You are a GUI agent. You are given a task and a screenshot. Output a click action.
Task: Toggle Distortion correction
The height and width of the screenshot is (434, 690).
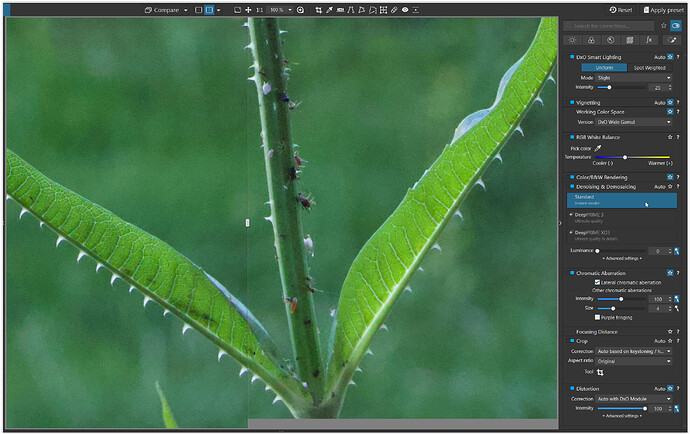tap(572, 389)
